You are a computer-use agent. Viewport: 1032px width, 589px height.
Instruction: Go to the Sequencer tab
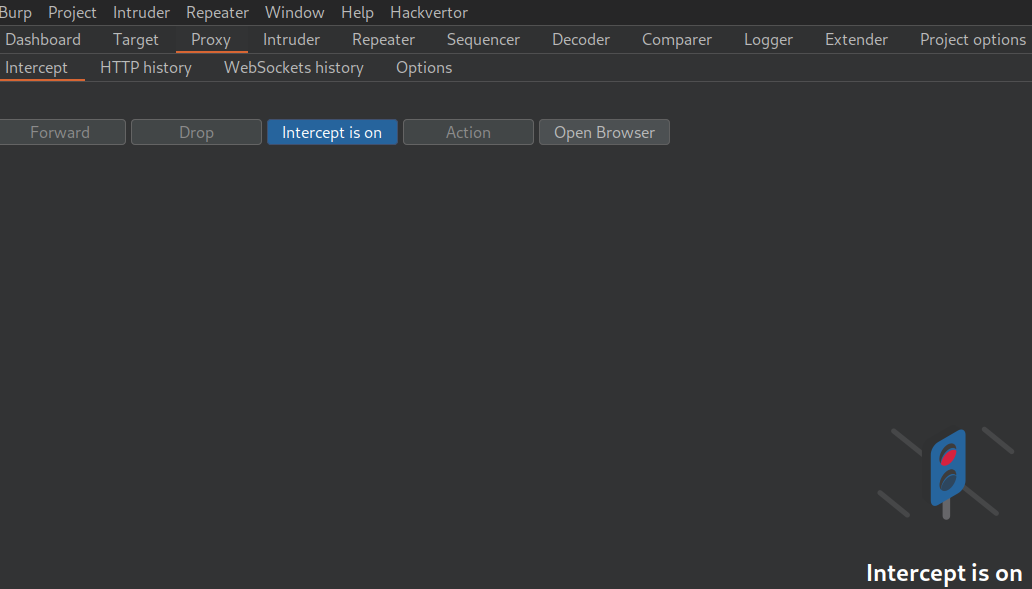coord(483,39)
